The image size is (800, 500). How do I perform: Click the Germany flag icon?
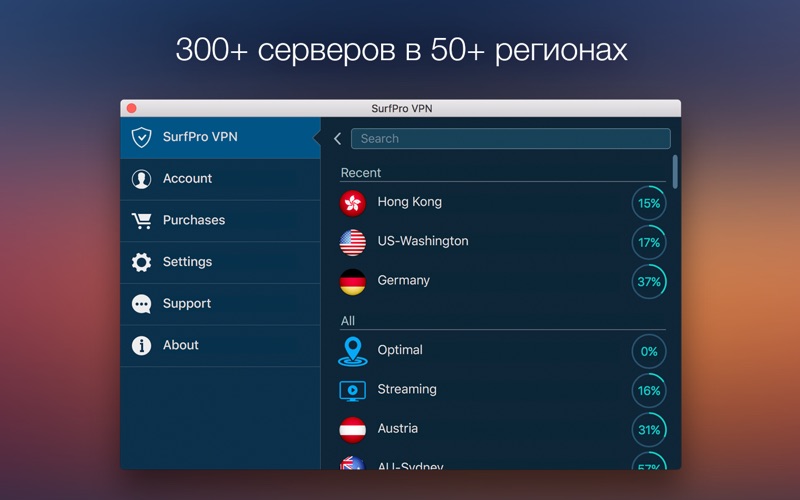[353, 282]
